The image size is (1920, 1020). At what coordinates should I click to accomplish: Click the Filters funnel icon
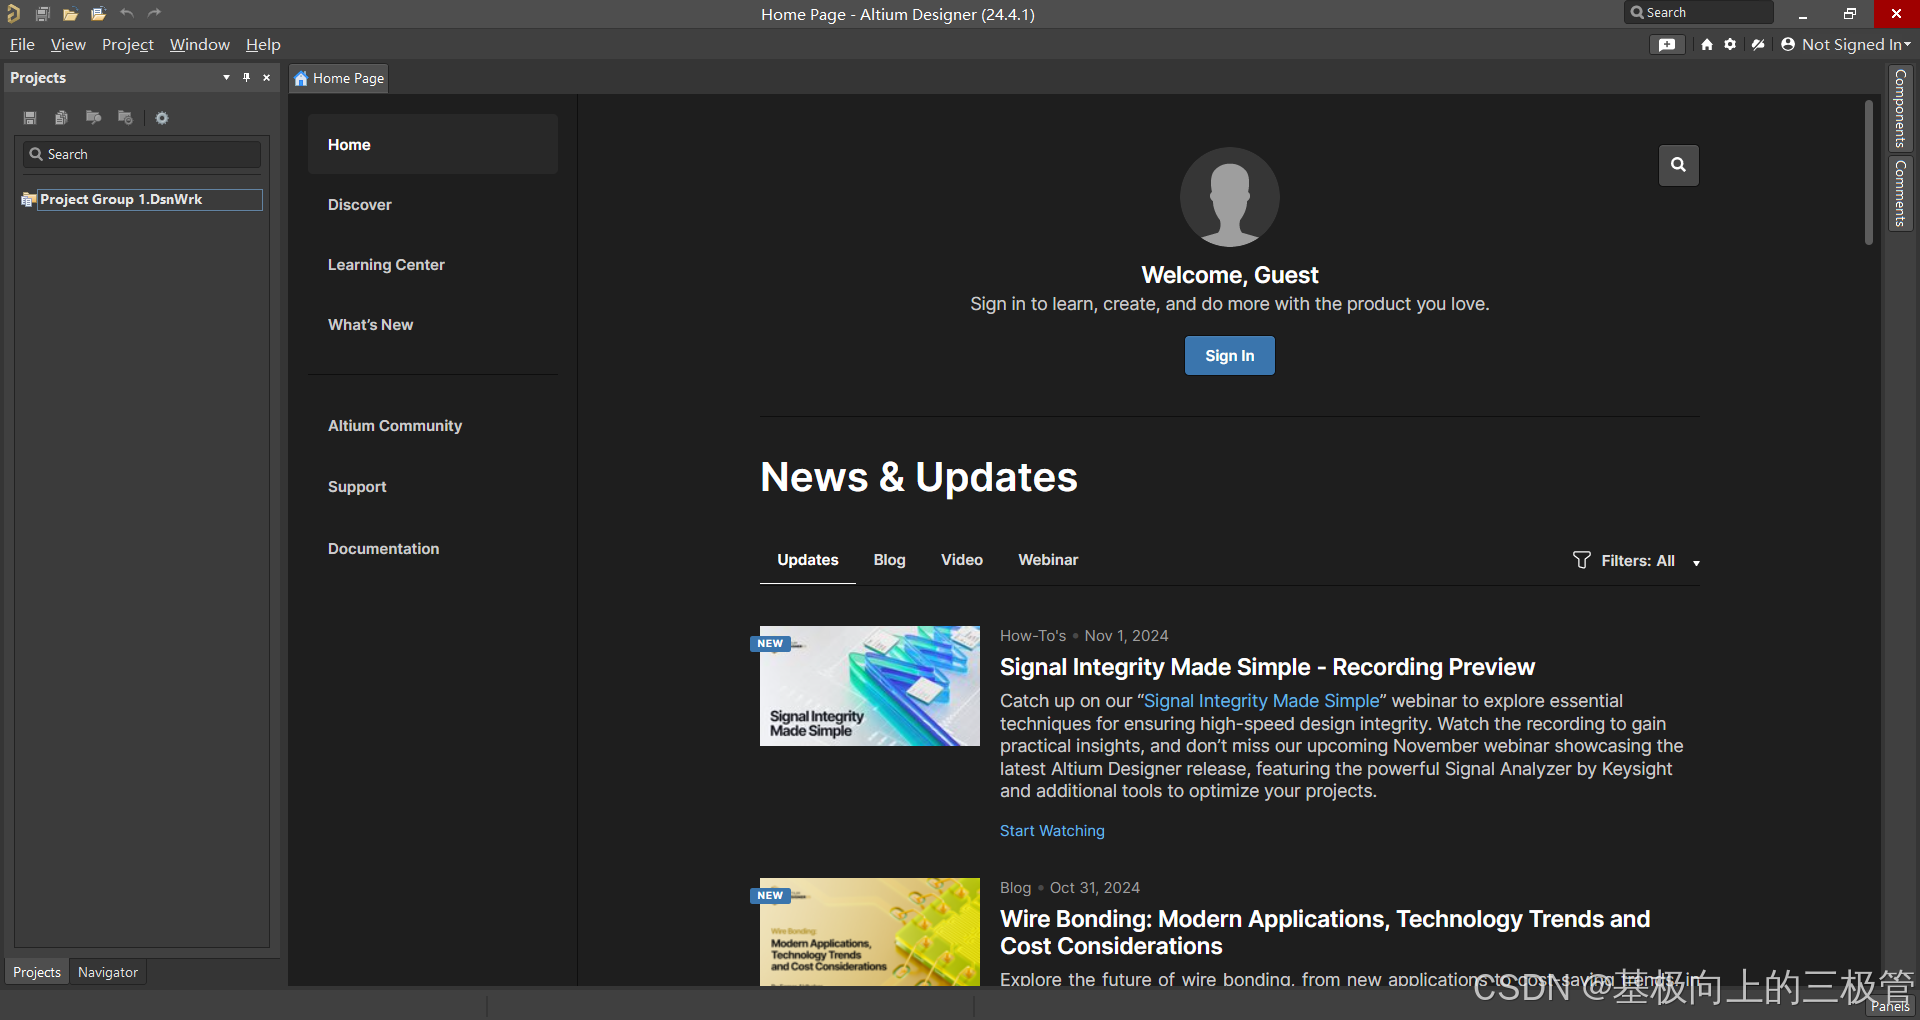tap(1581, 560)
